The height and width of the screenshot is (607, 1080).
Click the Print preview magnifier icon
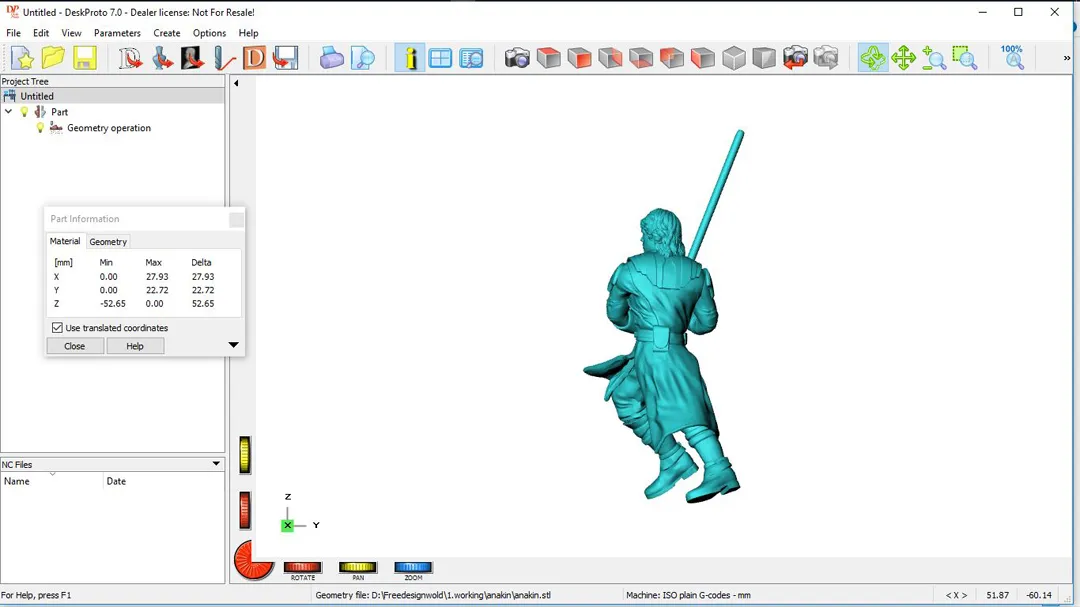point(362,59)
